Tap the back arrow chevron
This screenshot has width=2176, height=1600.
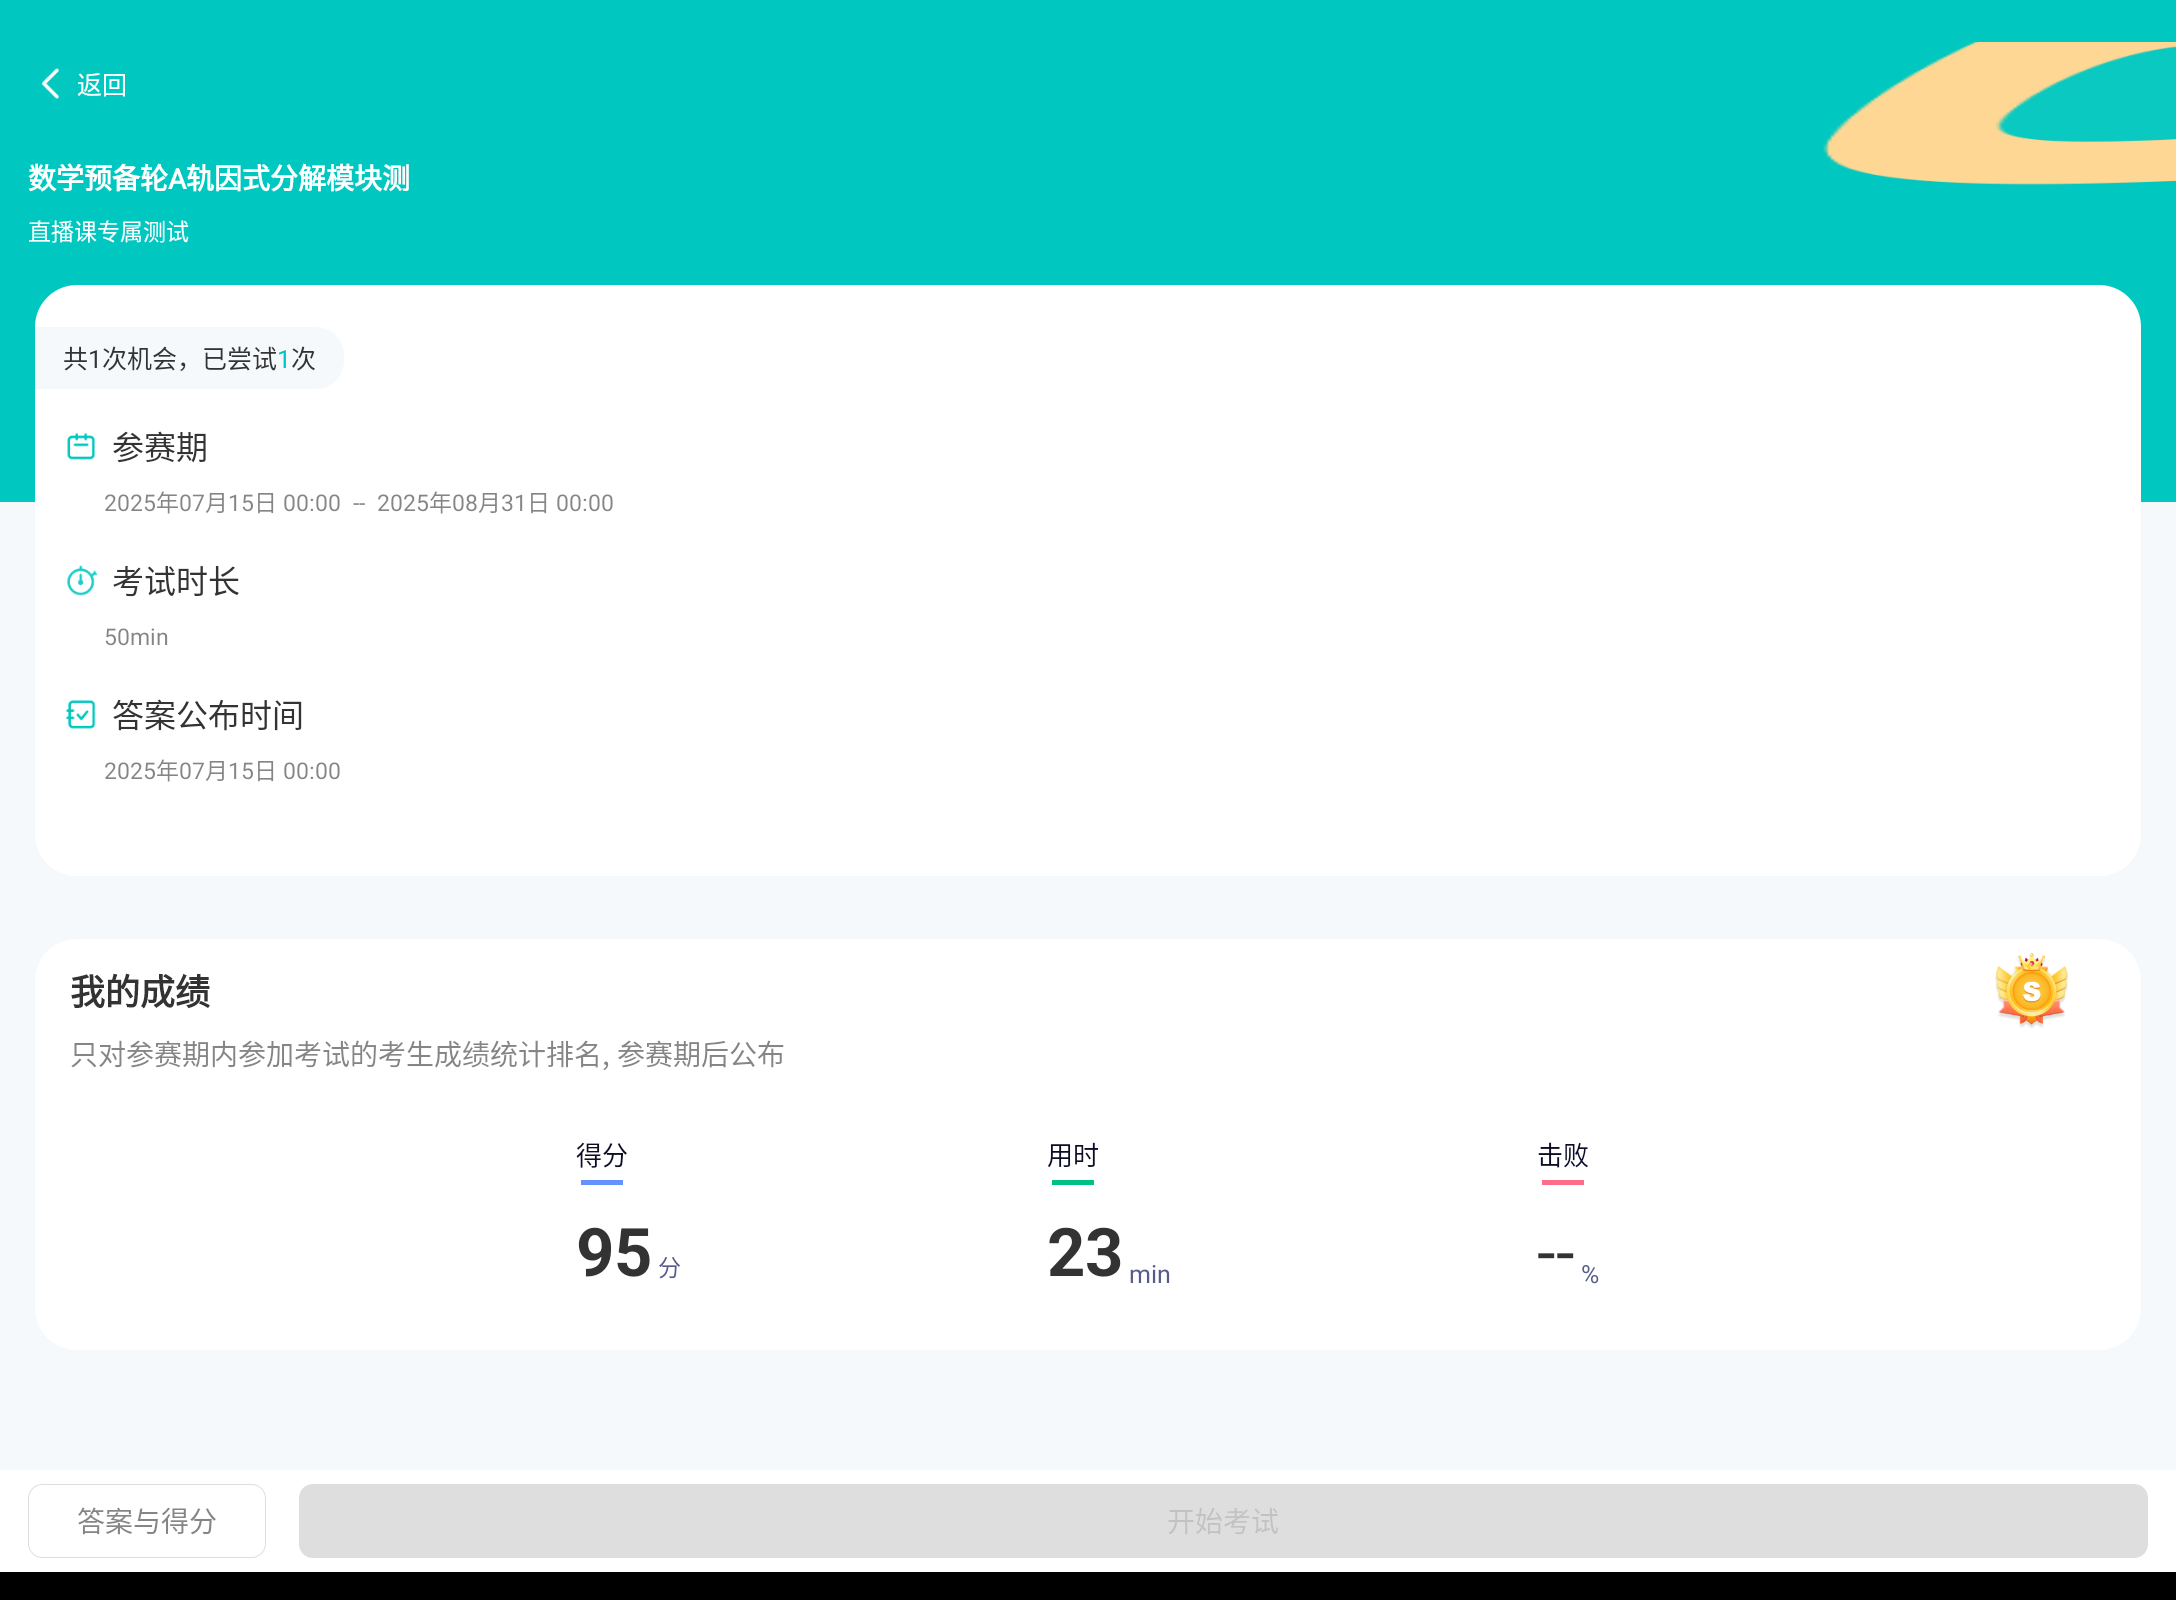coord(51,84)
